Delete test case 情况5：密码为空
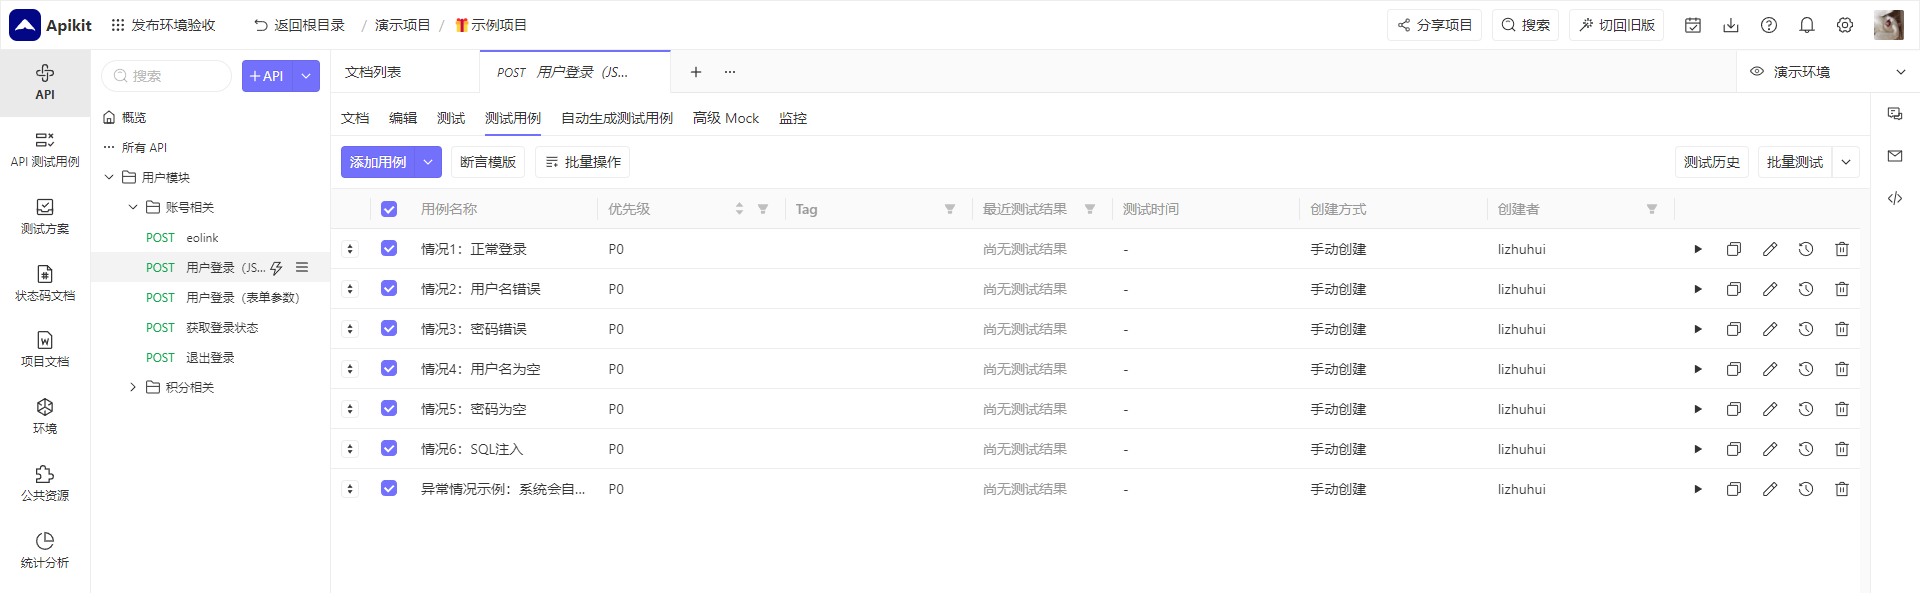 tap(1841, 409)
